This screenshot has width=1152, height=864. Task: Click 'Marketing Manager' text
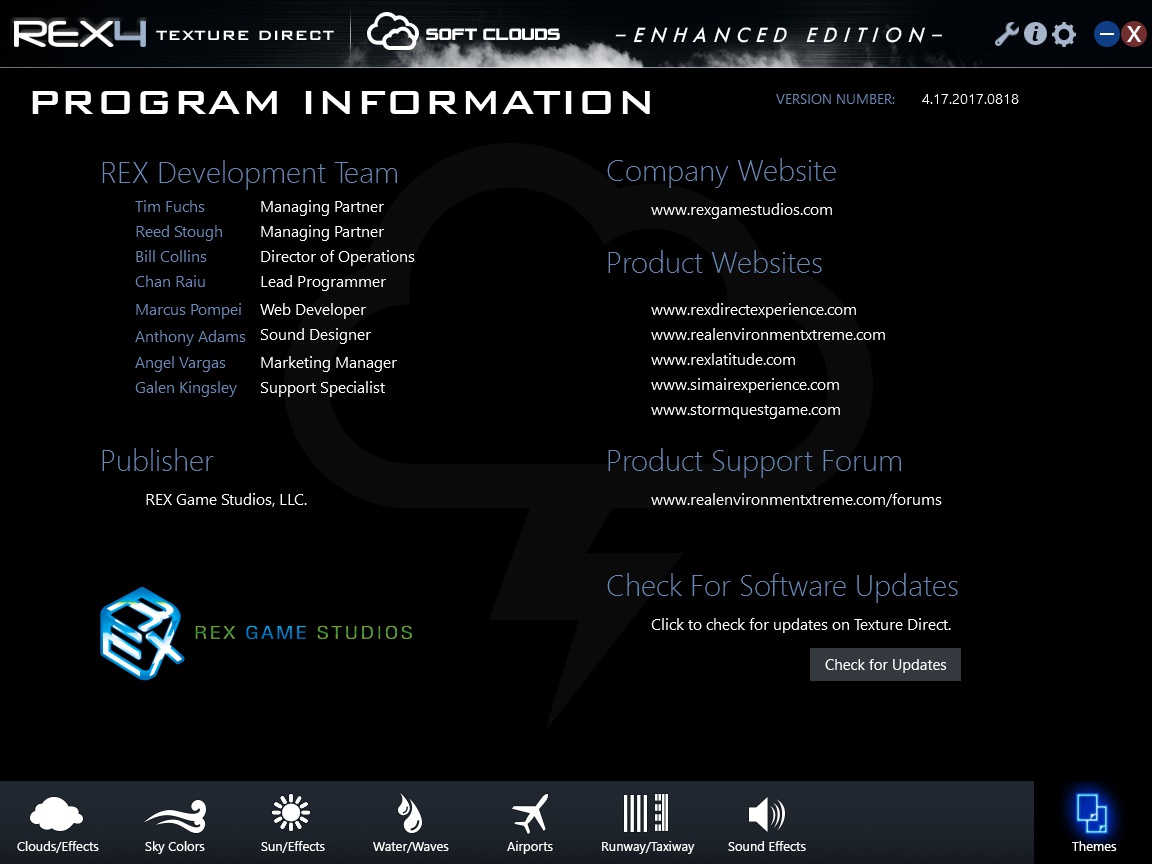(x=328, y=363)
